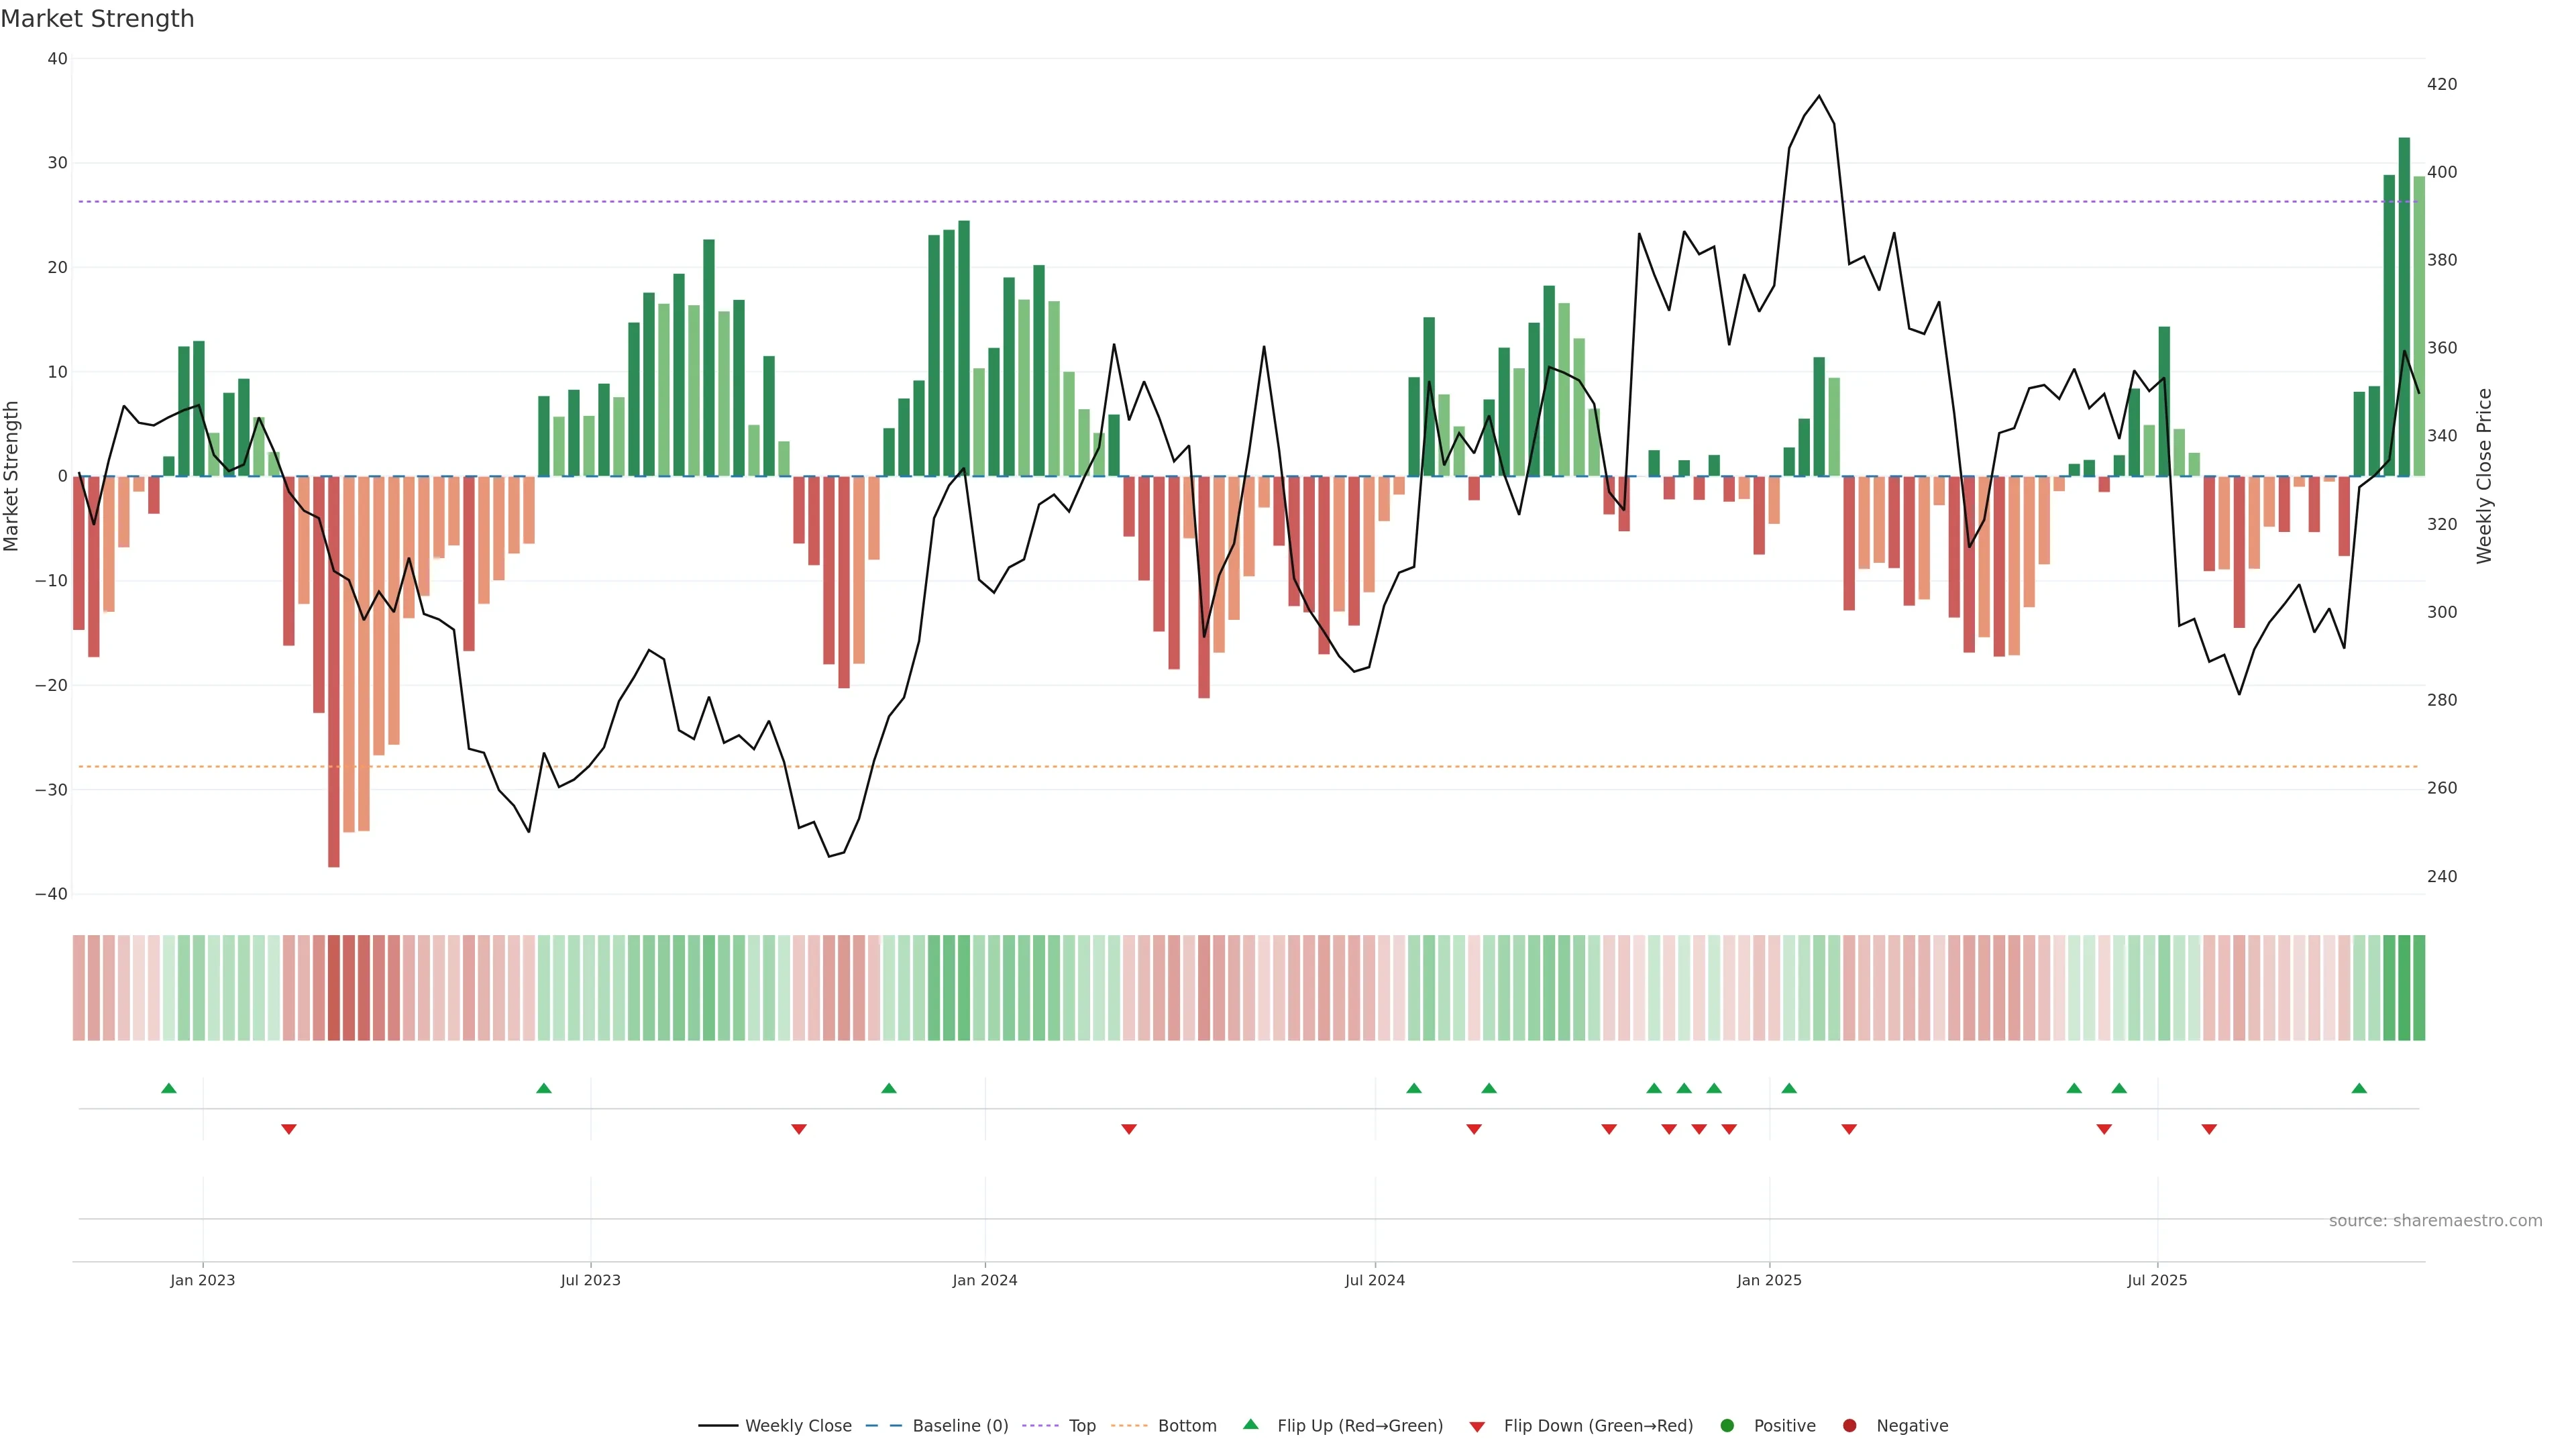Click the leftmost green flip-up triangle marker
The width and height of the screenshot is (2576, 1449).
(169, 1088)
